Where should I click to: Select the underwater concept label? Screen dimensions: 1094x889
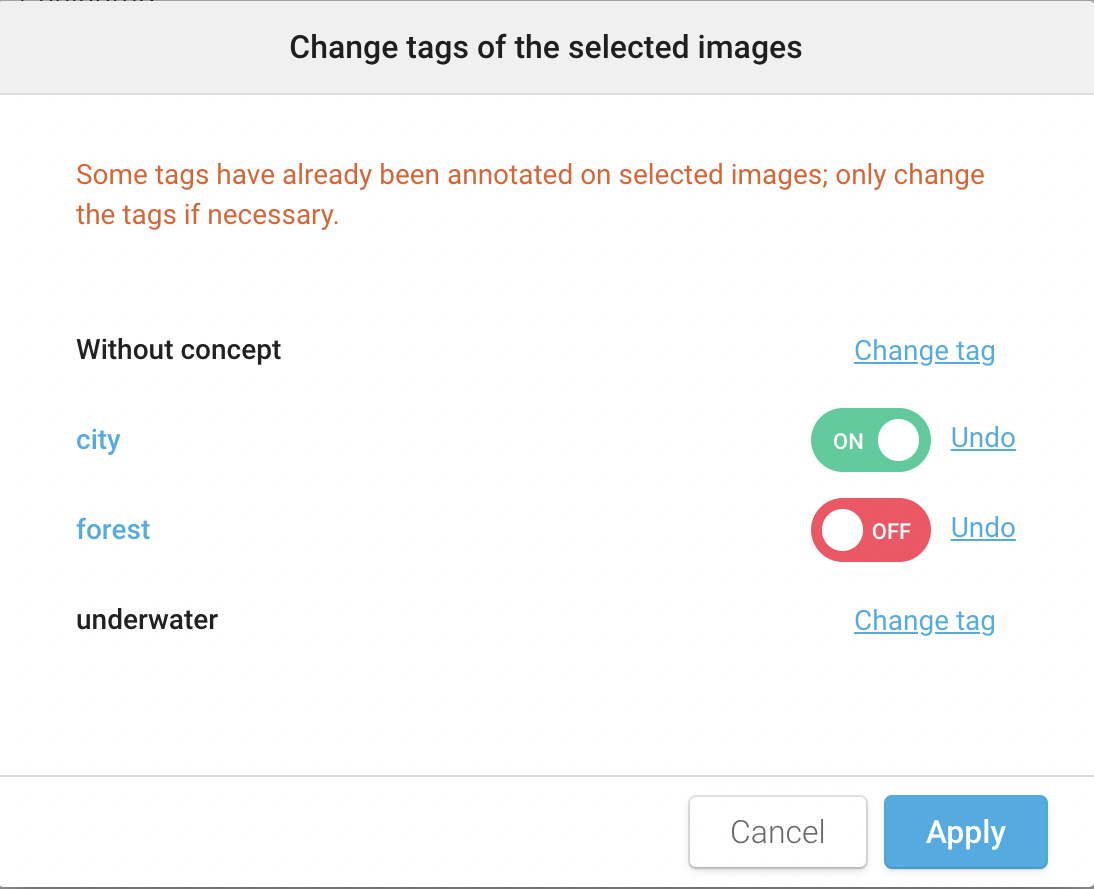(x=147, y=620)
